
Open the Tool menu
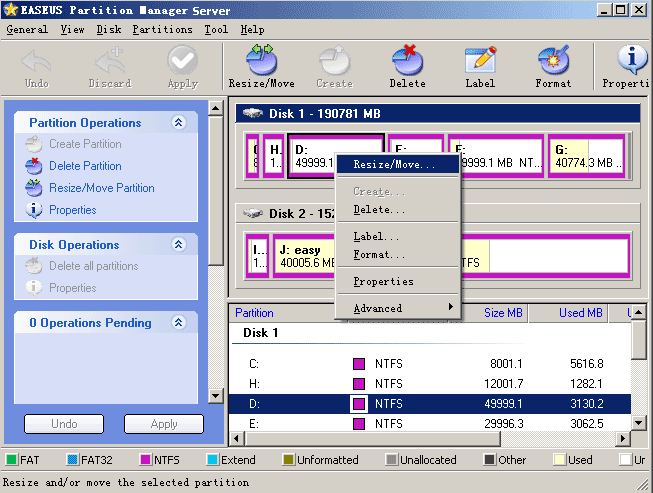216,30
